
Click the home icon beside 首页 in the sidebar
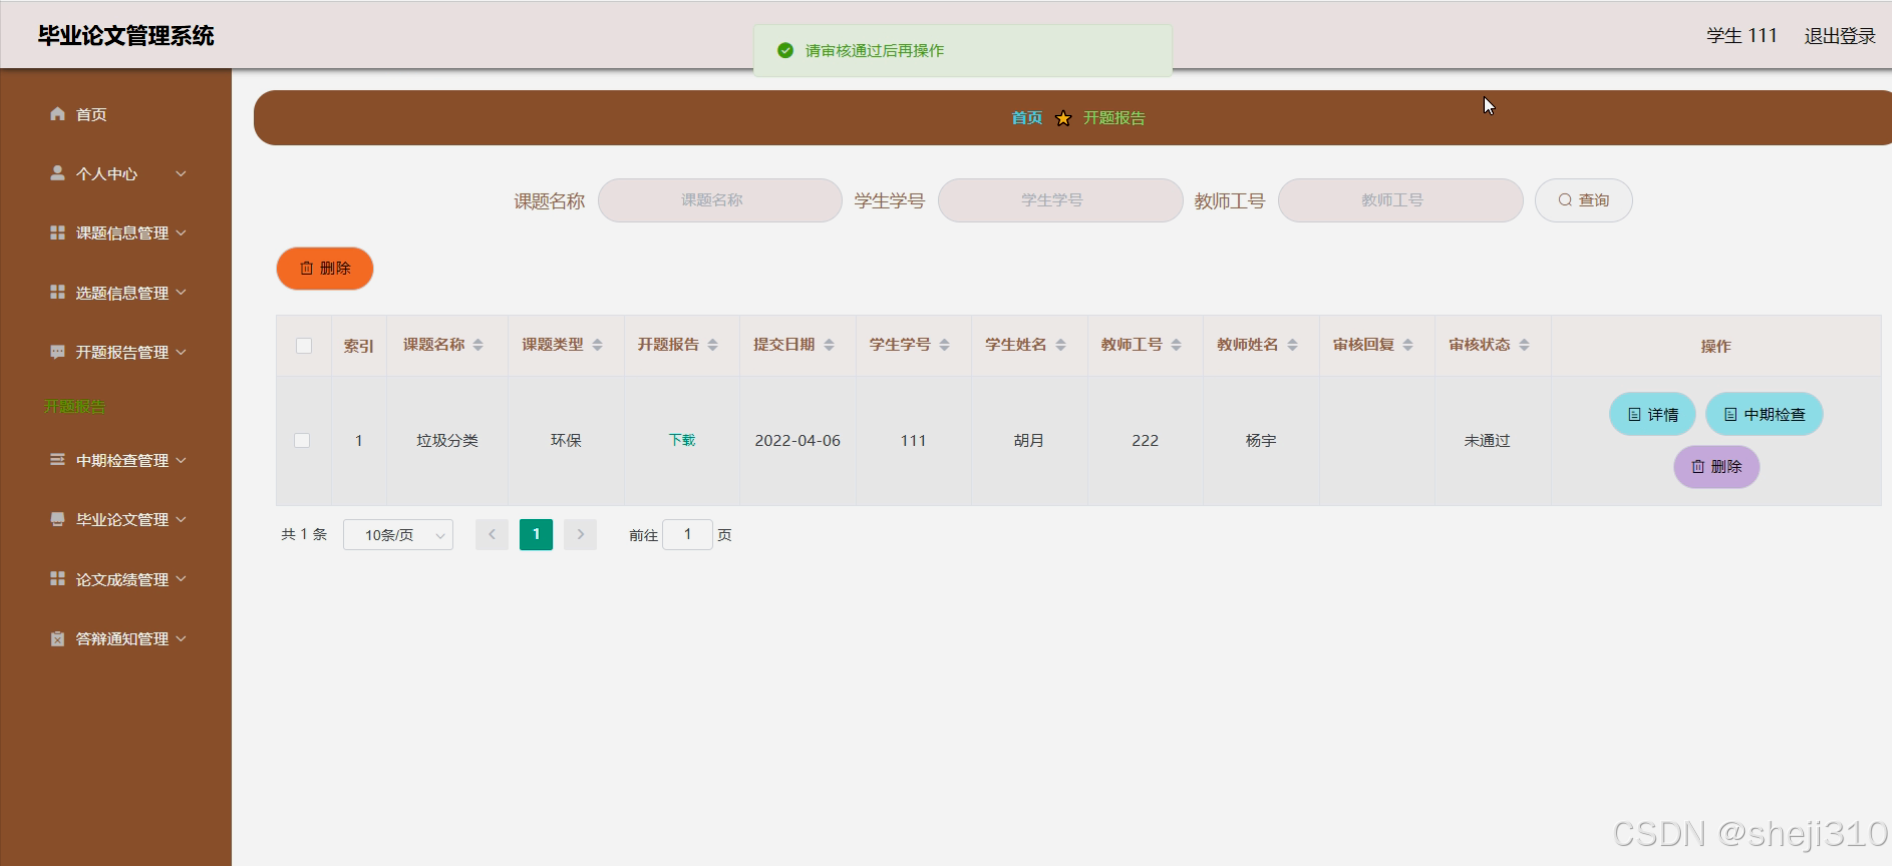pyautogui.click(x=57, y=114)
